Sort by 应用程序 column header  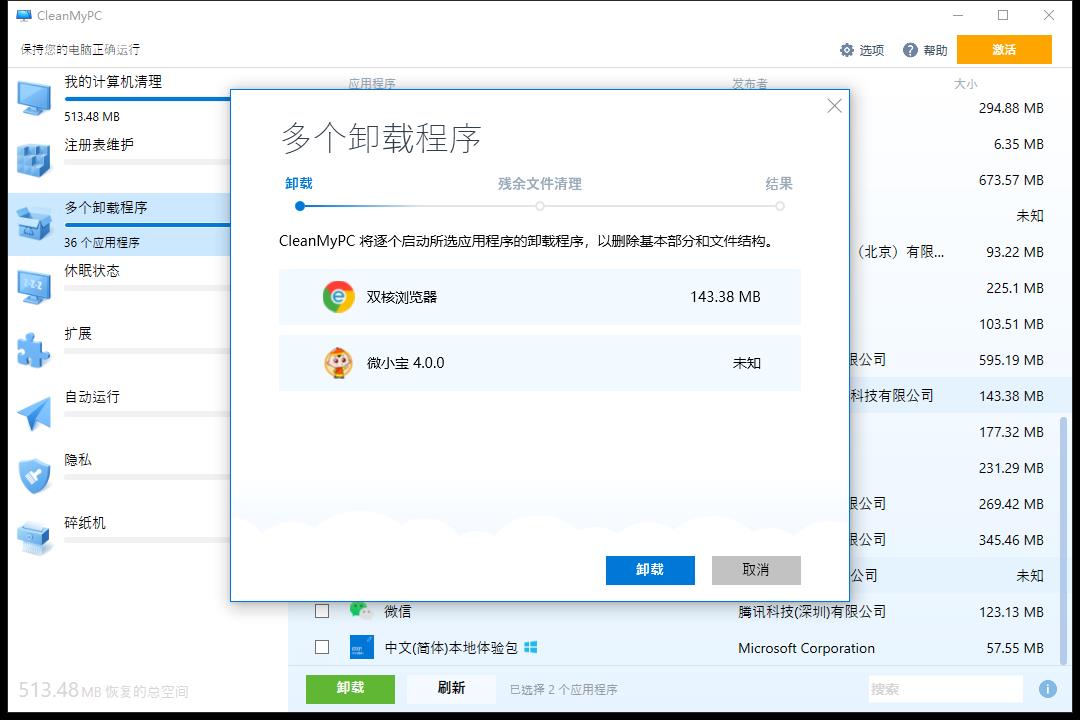click(372, 84)
